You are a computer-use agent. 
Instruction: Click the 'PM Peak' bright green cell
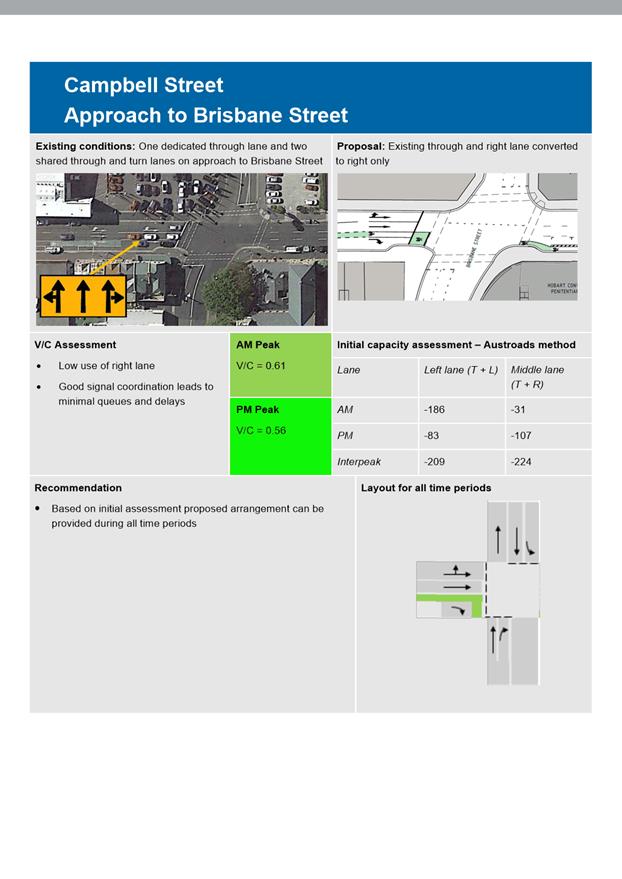280,436
